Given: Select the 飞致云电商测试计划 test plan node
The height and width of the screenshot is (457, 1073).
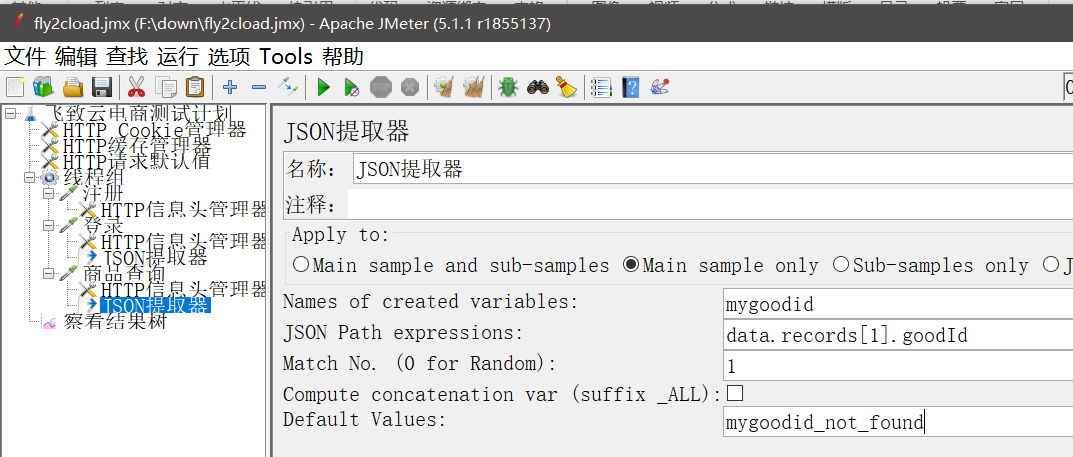Looking at the screenshot, I should [x=138, y=114].
